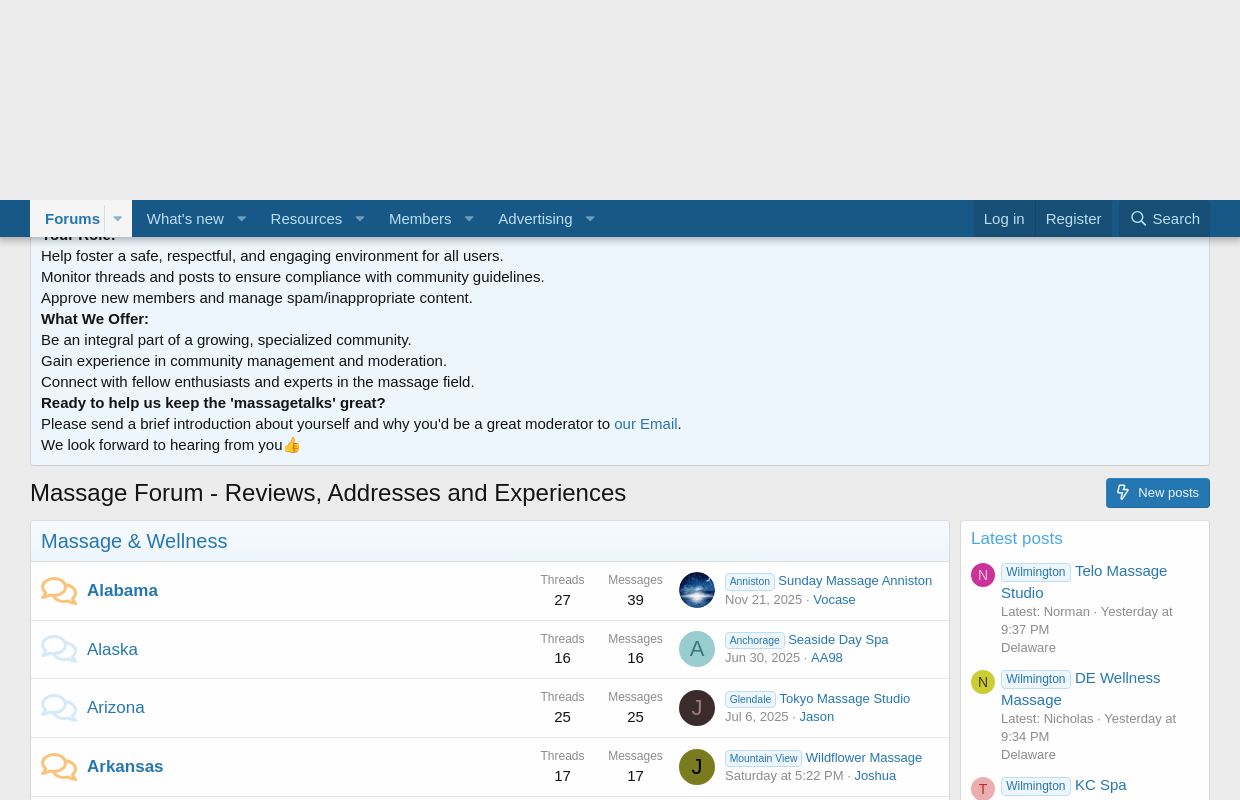Click Norman's avatar in Latest posts
The image size is (1240, 800).
pyautogui.click(x=983, y=575)
